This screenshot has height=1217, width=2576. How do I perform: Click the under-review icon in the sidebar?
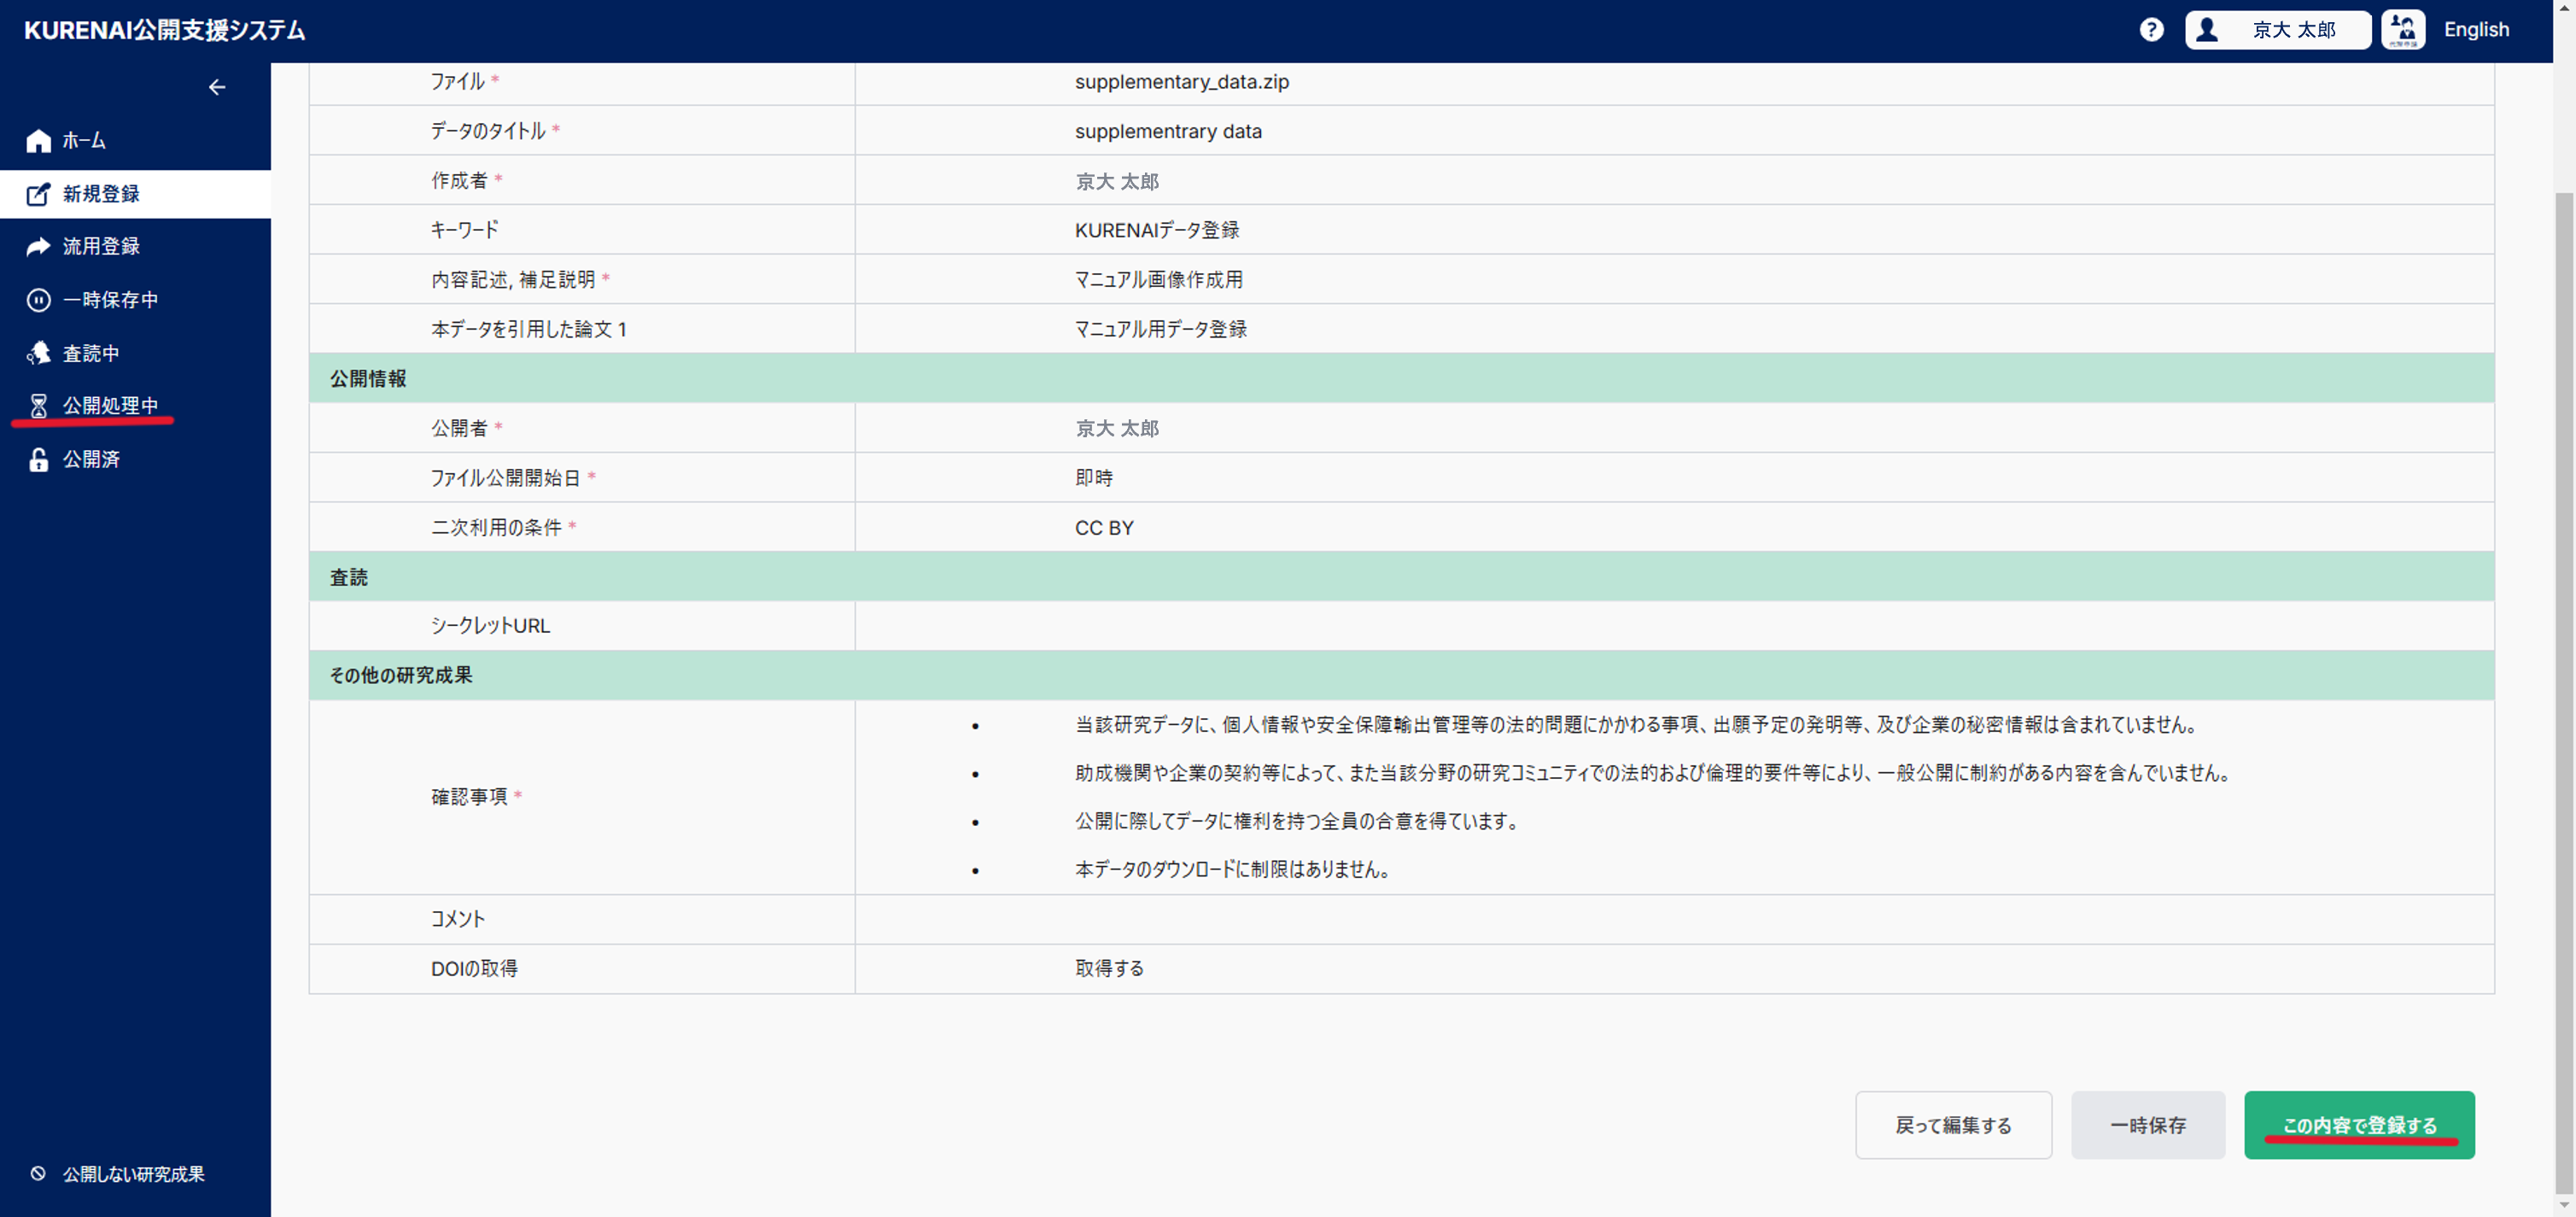pos(38,353)
